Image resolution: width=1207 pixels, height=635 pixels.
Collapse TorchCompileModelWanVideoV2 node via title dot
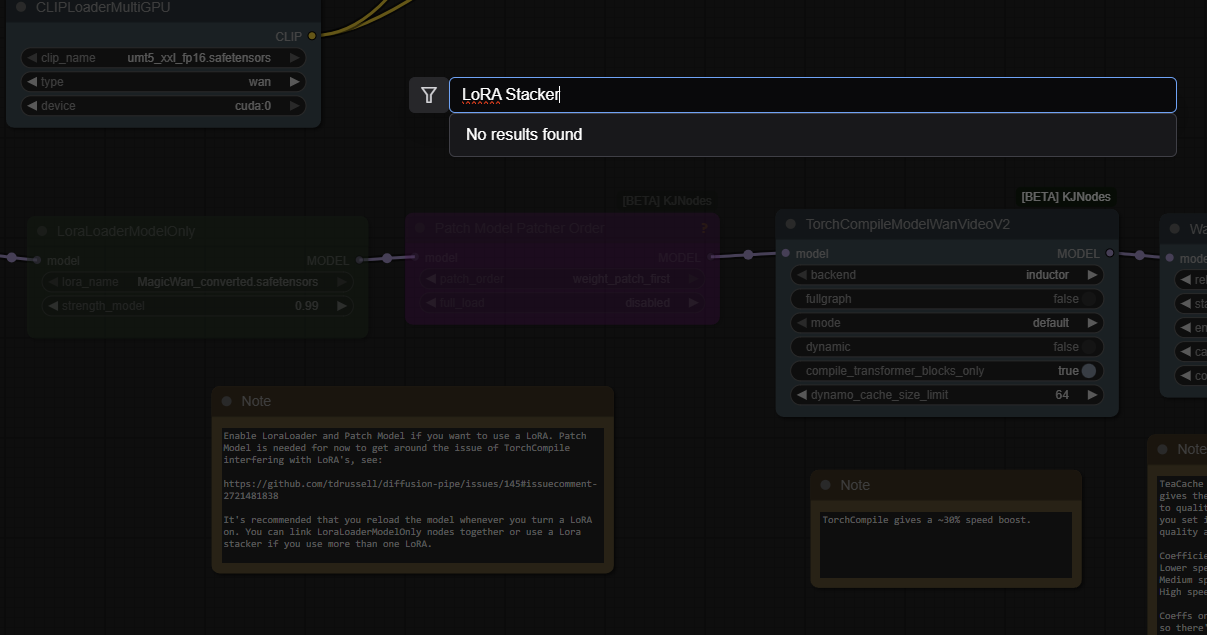[791, 224]
